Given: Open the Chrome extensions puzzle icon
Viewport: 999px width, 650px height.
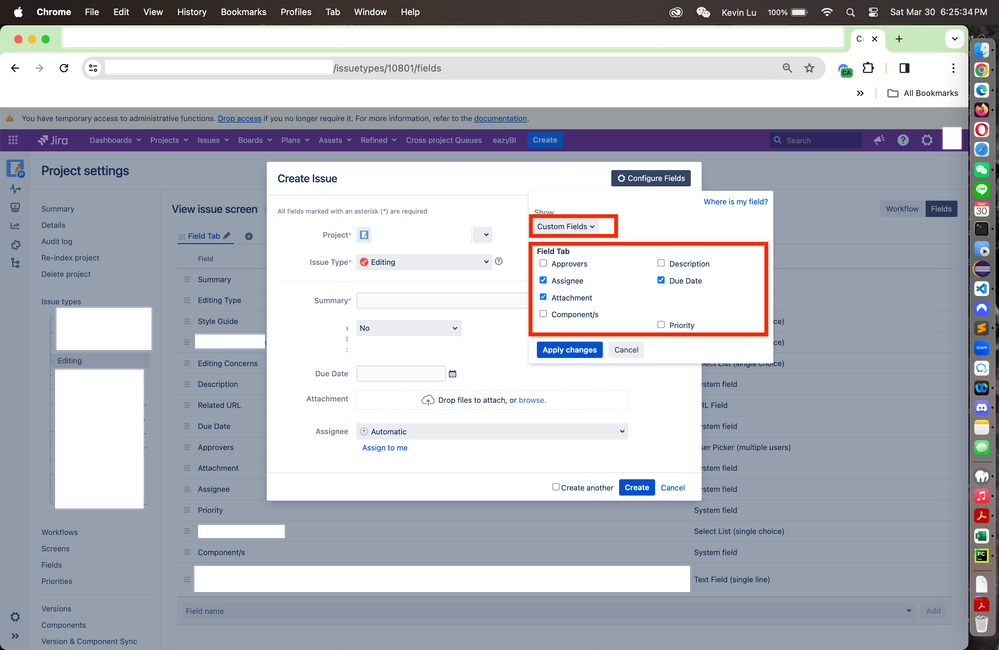Looking at the screenshot, I should (x=868, y=68).
